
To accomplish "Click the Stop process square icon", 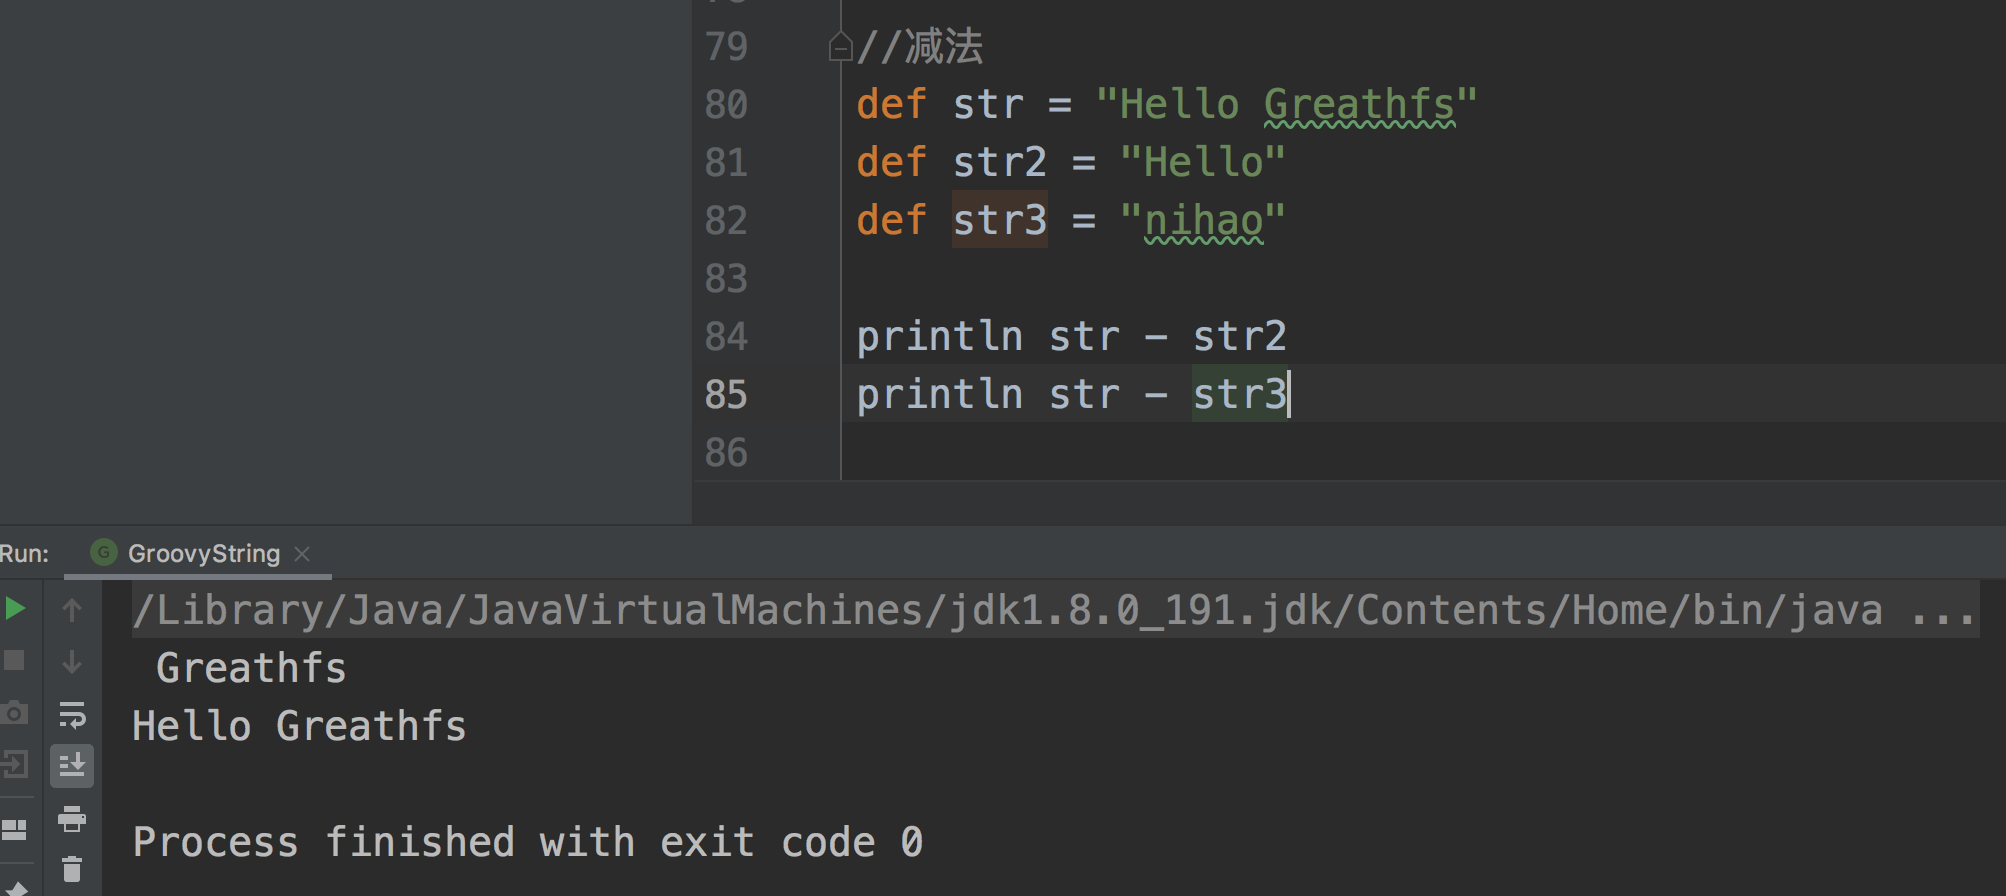I will tap(14, 661).
